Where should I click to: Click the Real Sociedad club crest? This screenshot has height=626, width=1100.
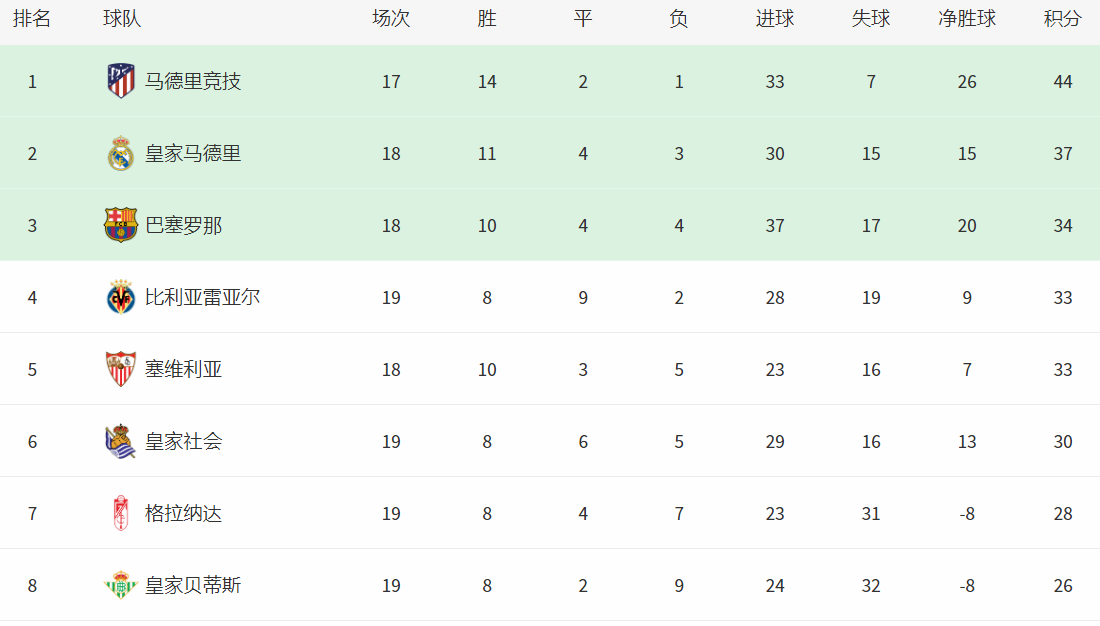pos(121,441)
